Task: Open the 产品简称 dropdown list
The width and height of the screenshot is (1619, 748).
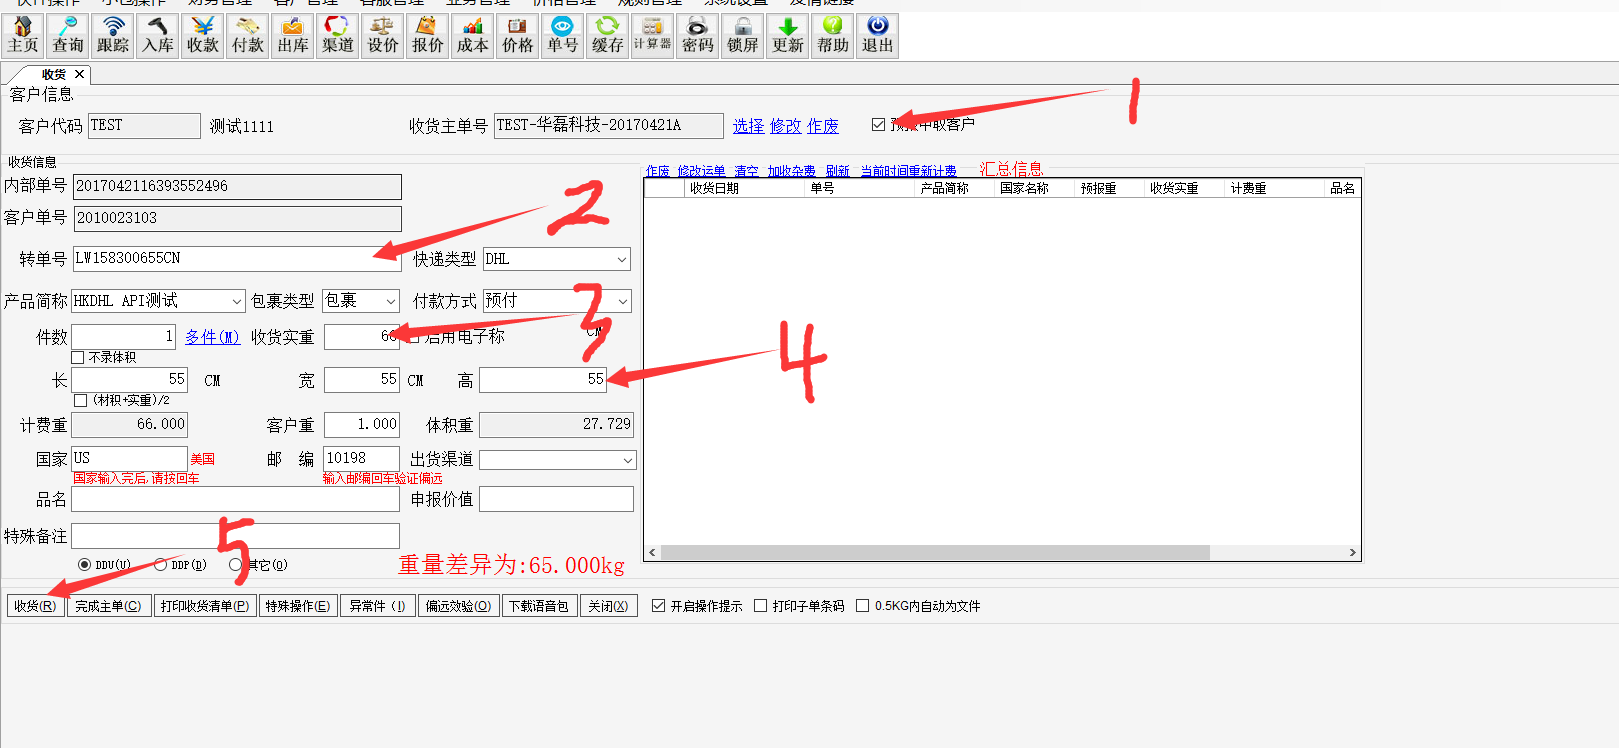Action: pos(237,301)
